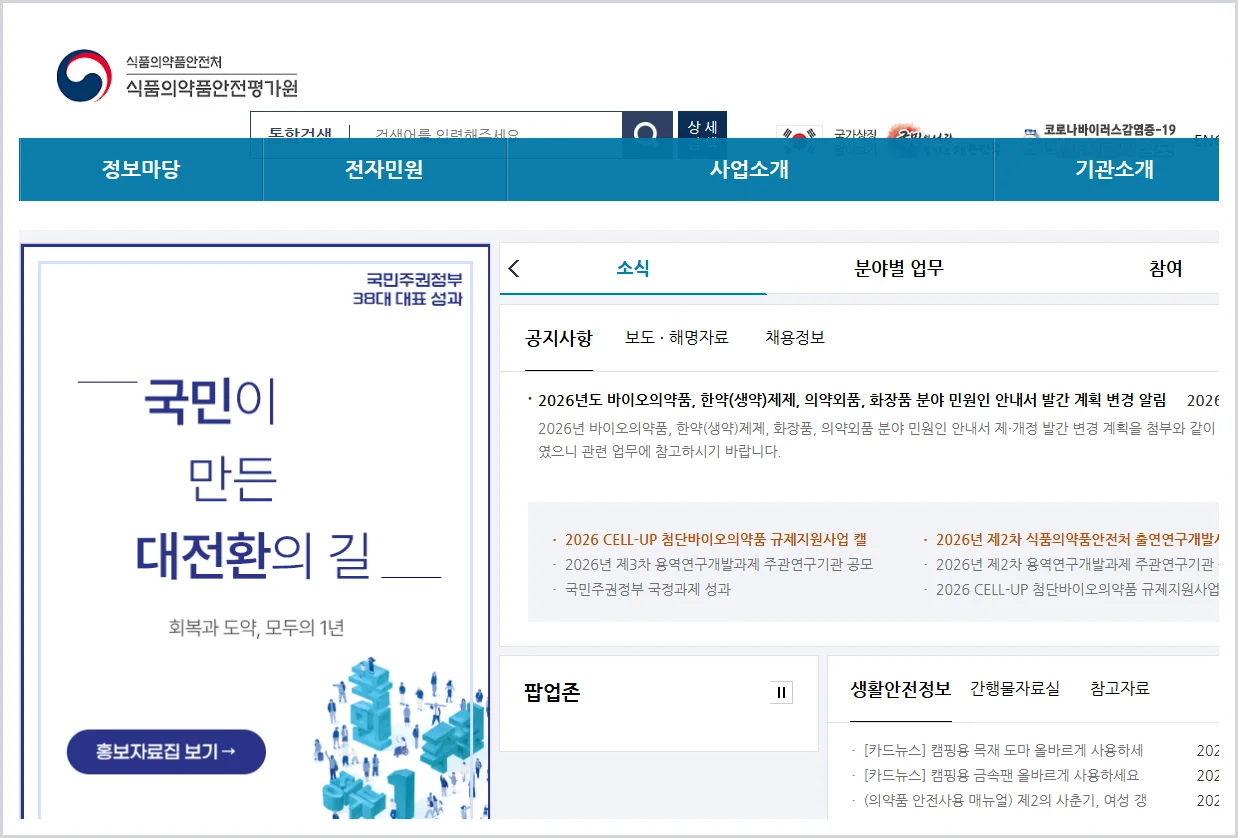Open the 사업소개 main menu
Viewport: 1238px width, 838px height.
750,169
